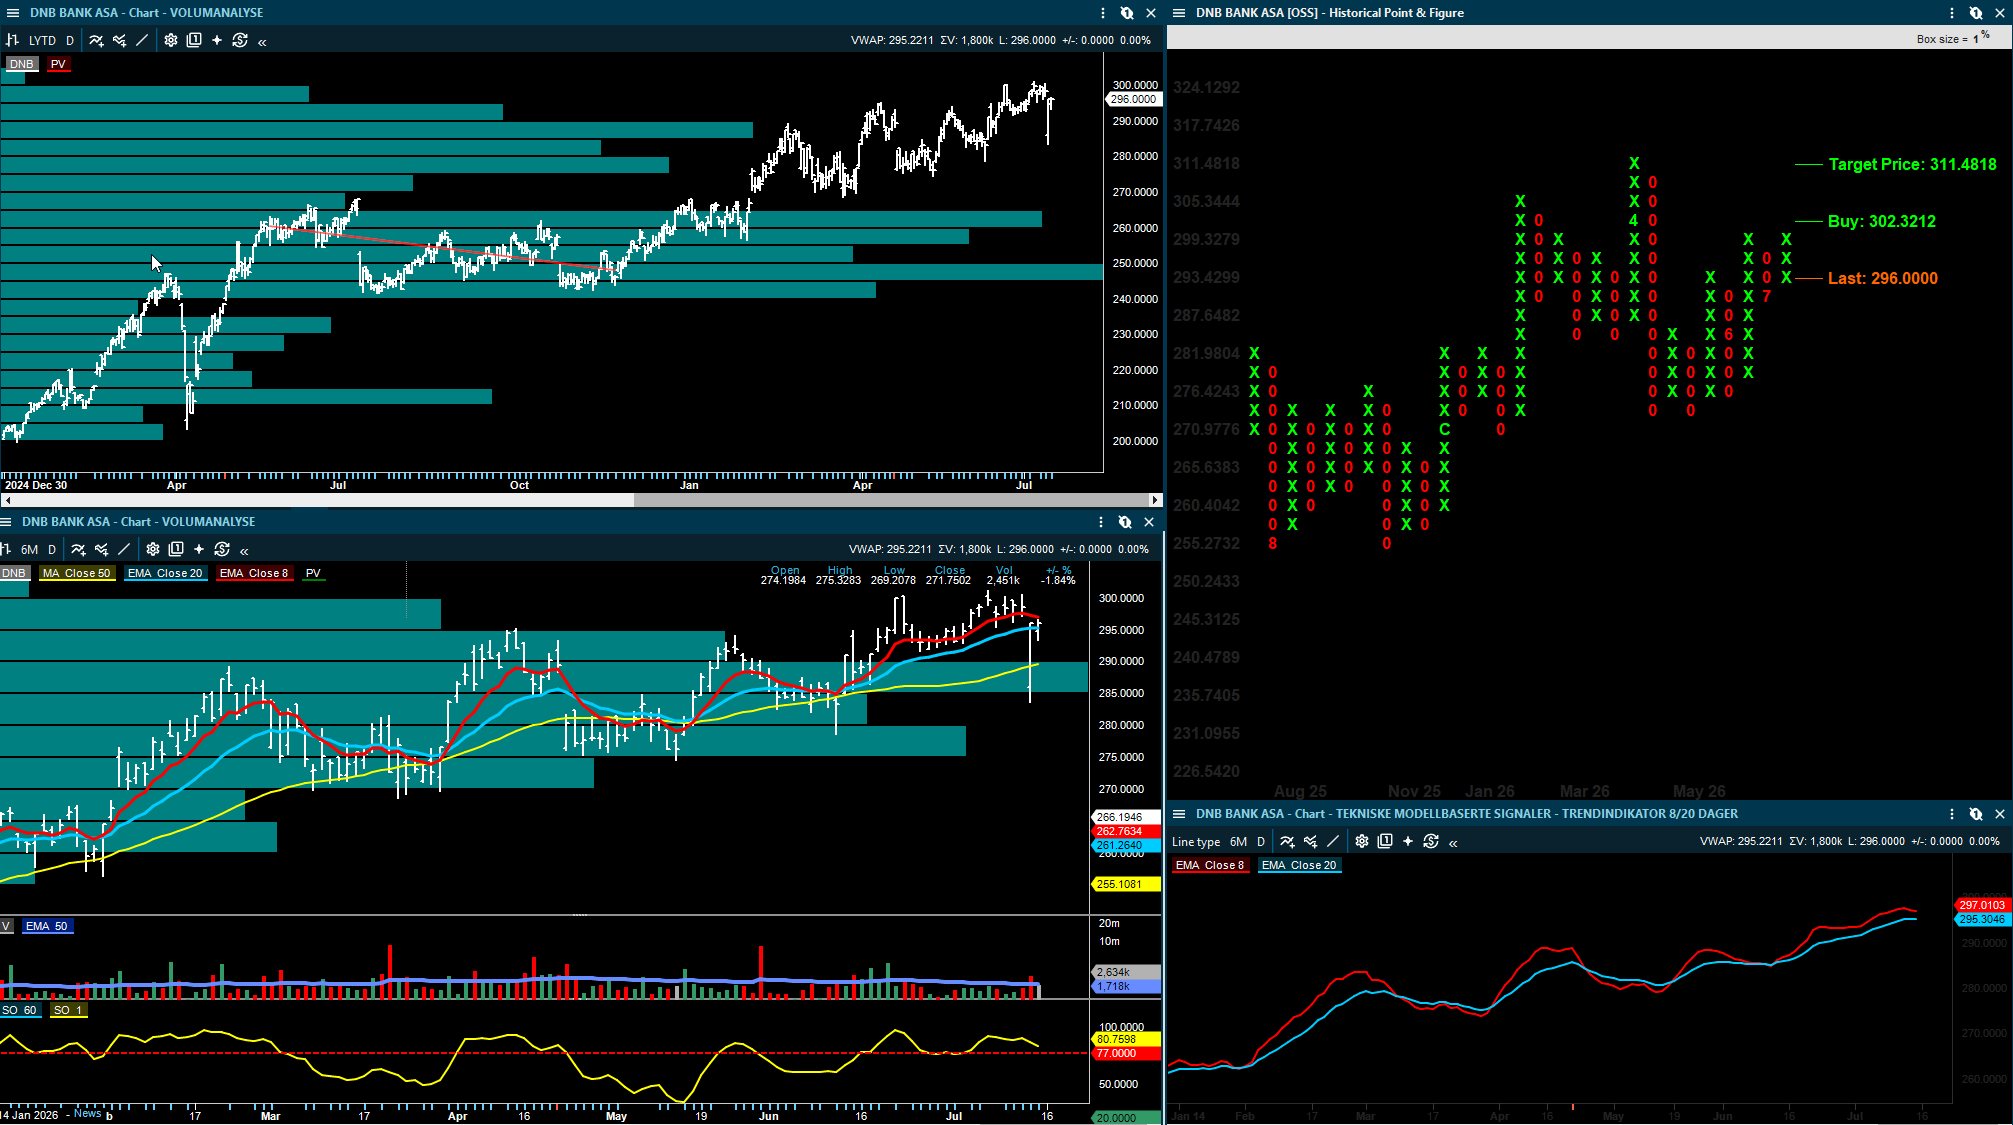Add indicator in TRENDINDIKATOR chart toolbar
This screenshot has height=1125, width=2013.
(1287, 841)
